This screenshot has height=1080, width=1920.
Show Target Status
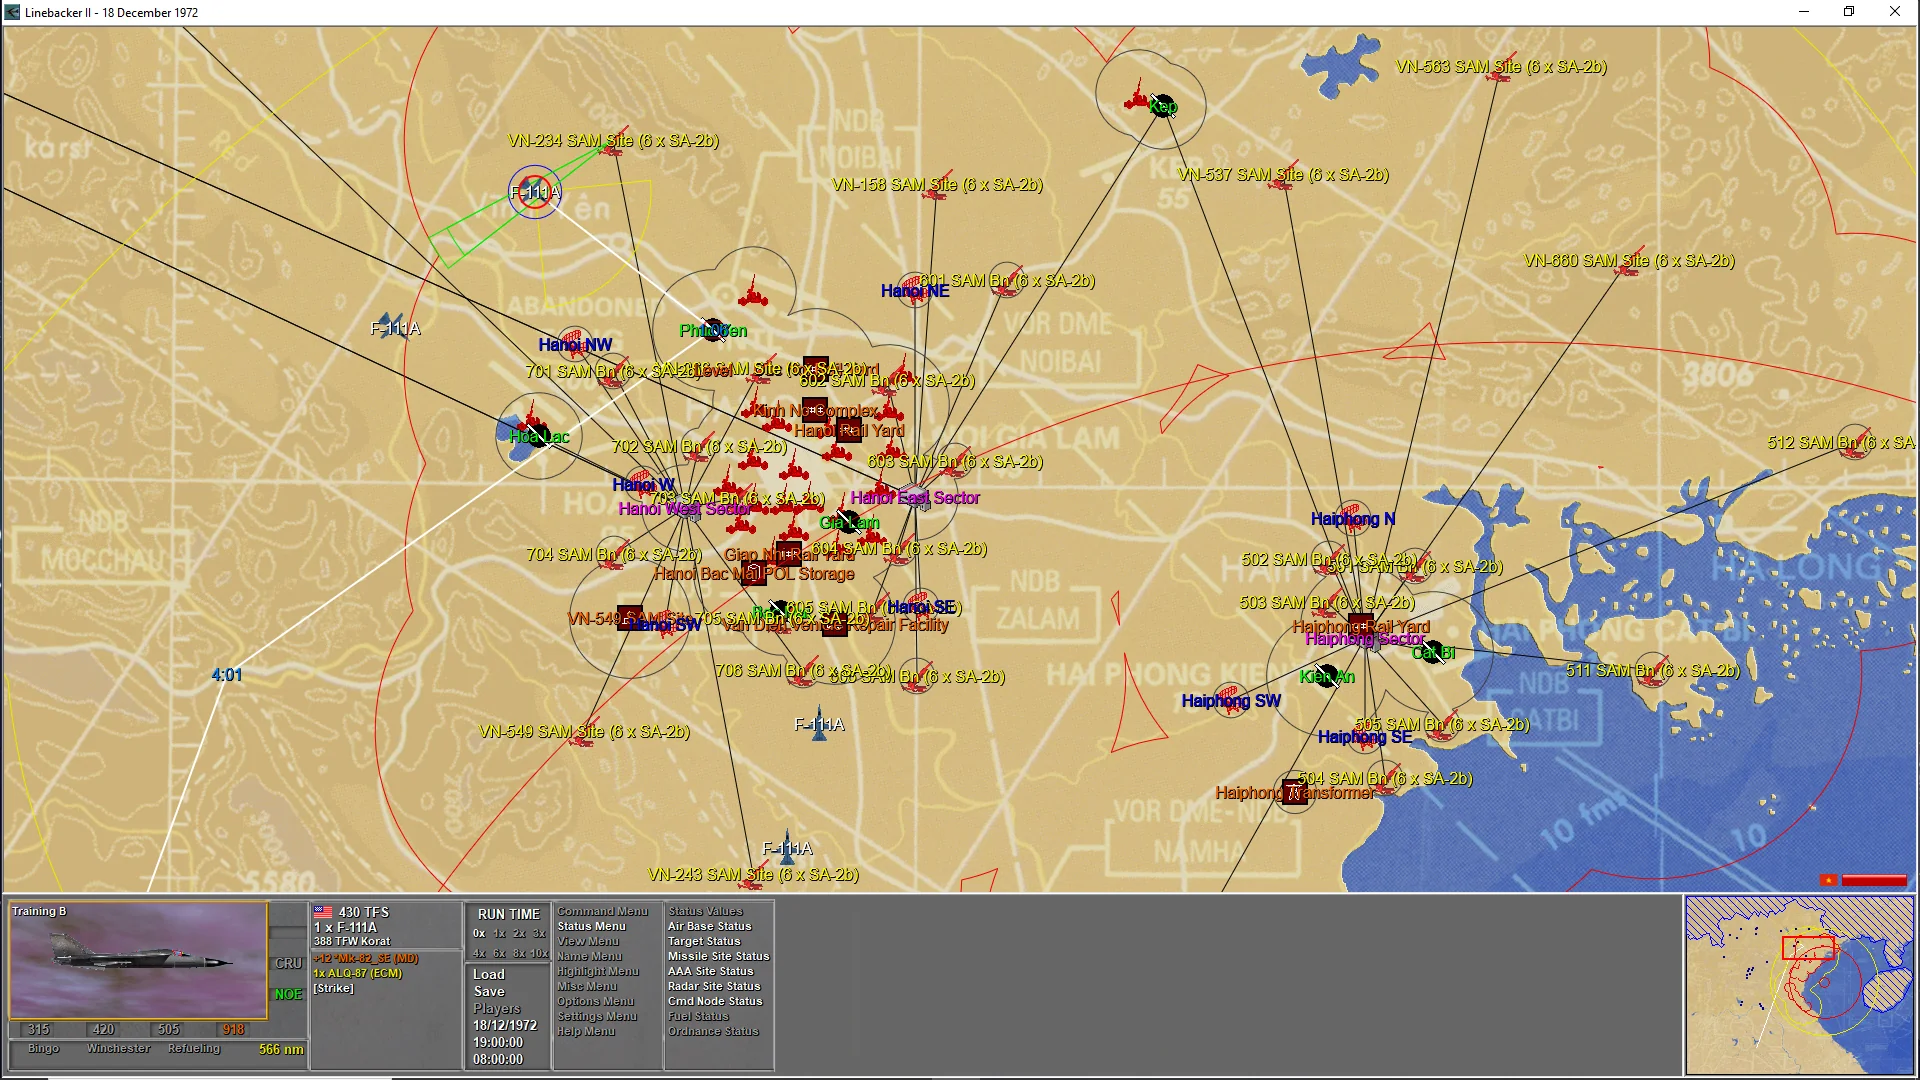point(704,941)
